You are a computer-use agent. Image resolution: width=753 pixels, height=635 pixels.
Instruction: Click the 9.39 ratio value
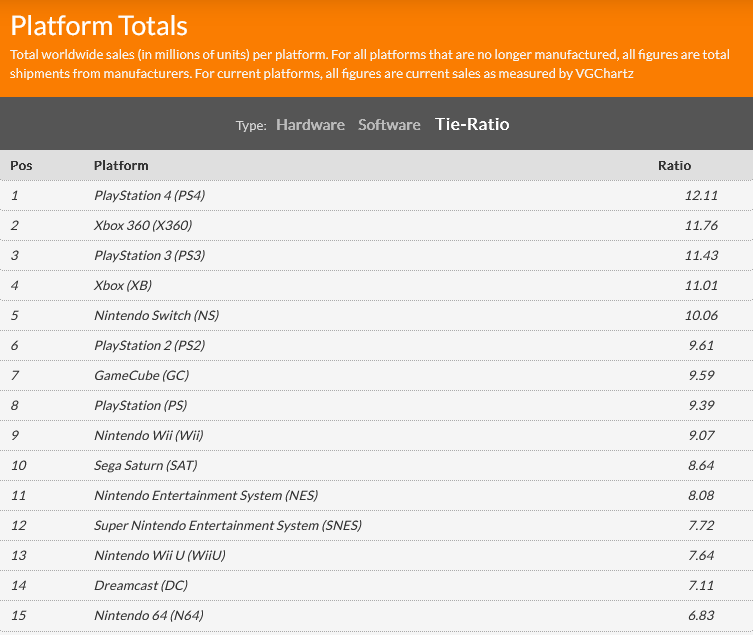(x=701, y=405)
